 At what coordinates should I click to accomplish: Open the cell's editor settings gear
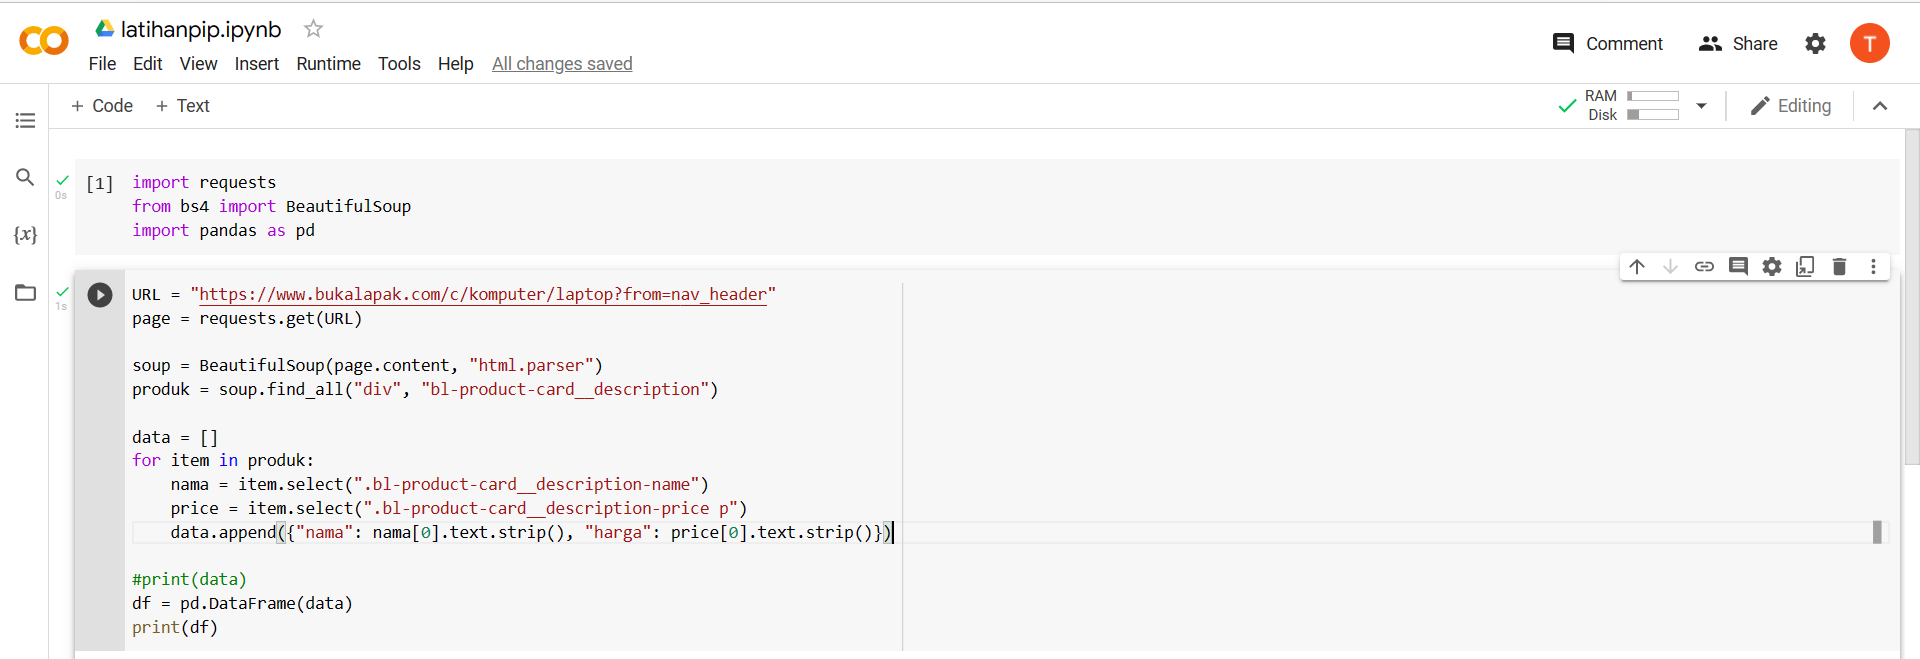pos(1772,267)
